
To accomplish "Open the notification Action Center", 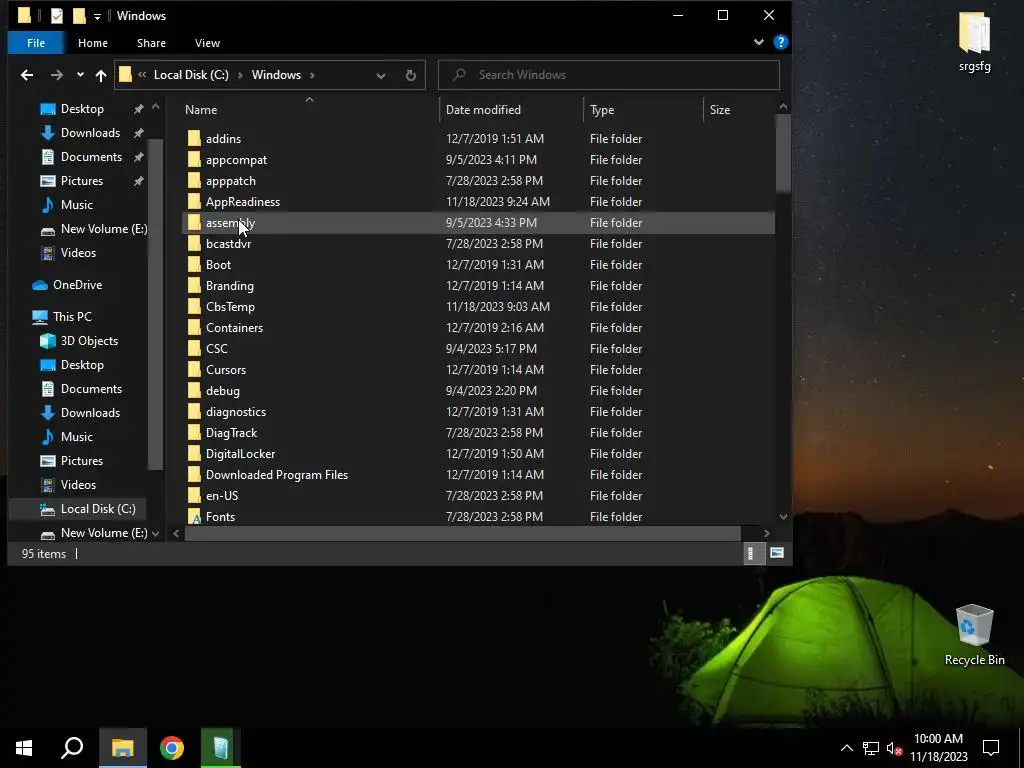I will (991, 748).
